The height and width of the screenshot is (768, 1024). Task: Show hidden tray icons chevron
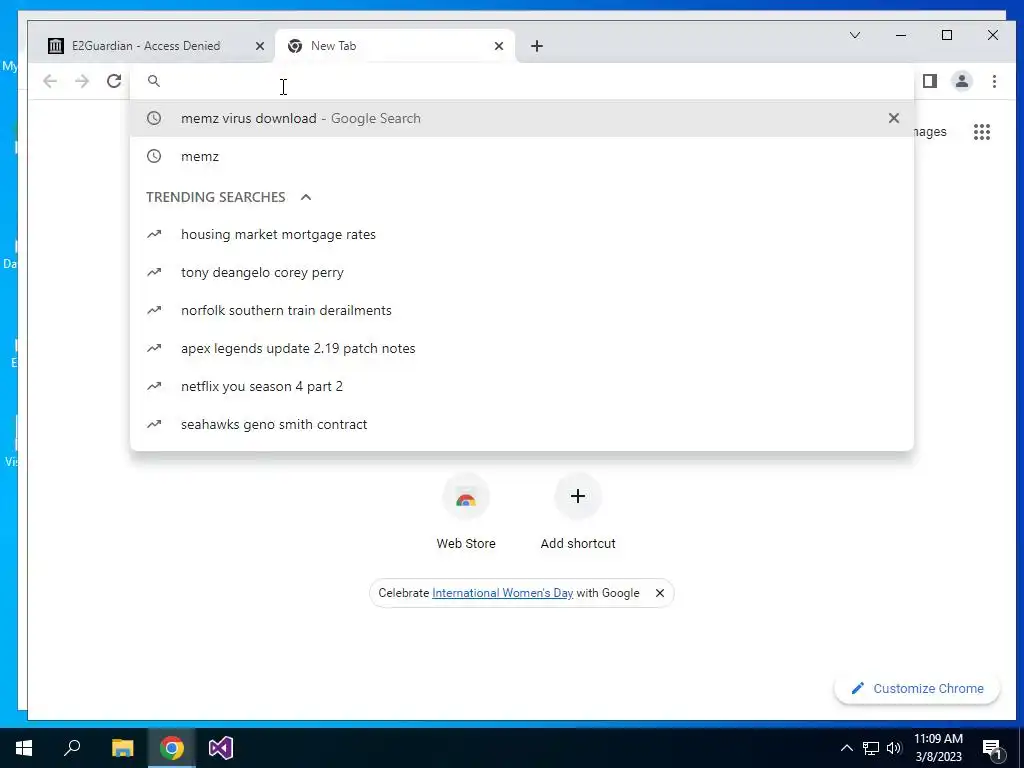coord(846,748)
